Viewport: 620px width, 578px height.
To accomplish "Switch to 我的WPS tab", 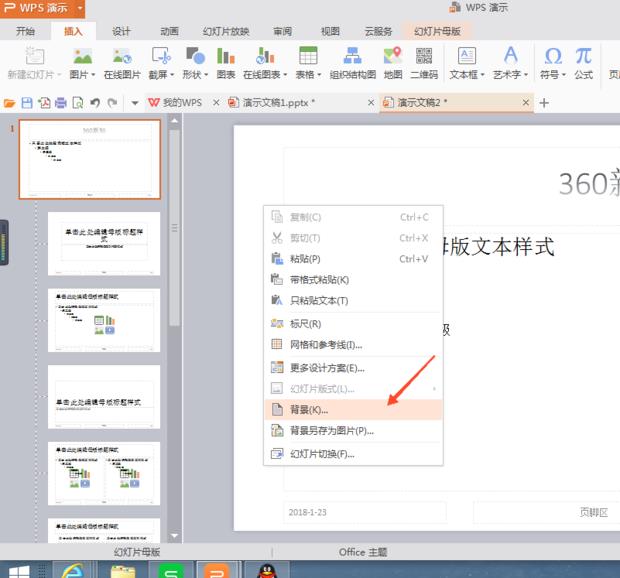I will pyautogui.click(x=182, y=103).
